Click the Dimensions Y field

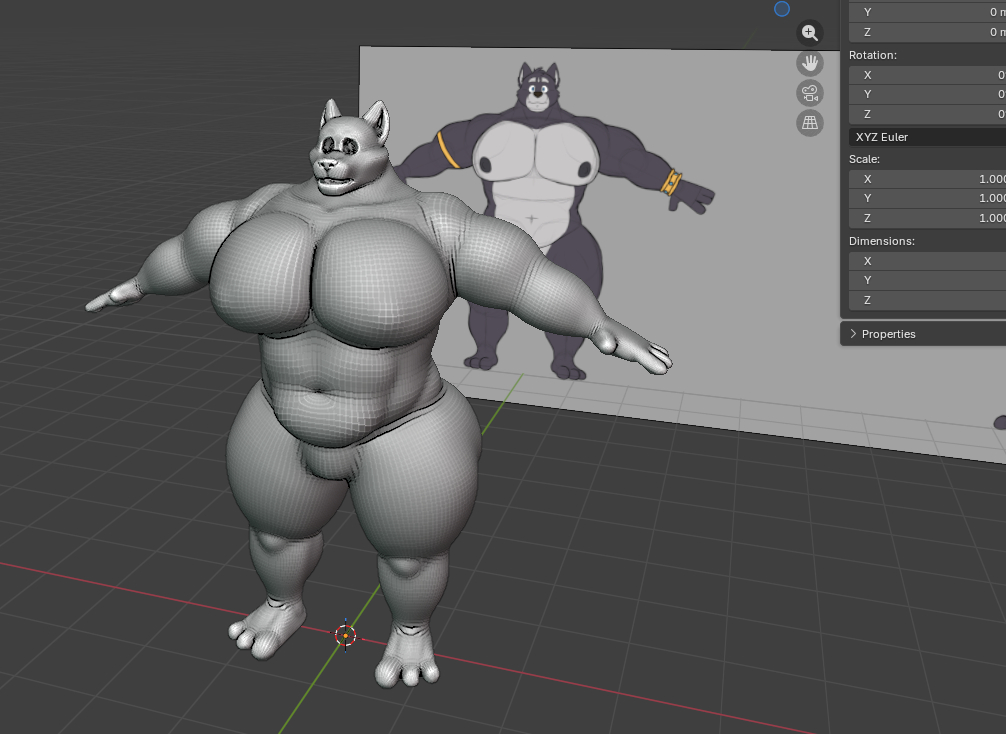point(926,280)
